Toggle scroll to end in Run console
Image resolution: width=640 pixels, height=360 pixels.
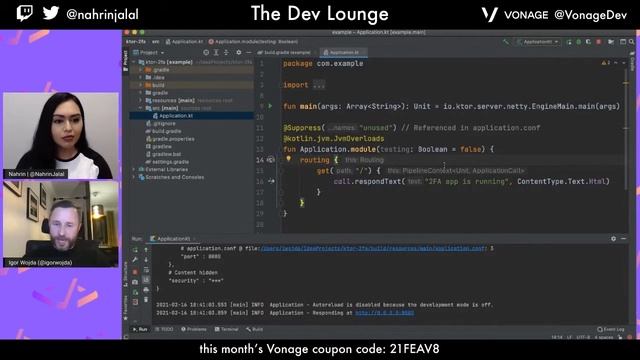146,280
